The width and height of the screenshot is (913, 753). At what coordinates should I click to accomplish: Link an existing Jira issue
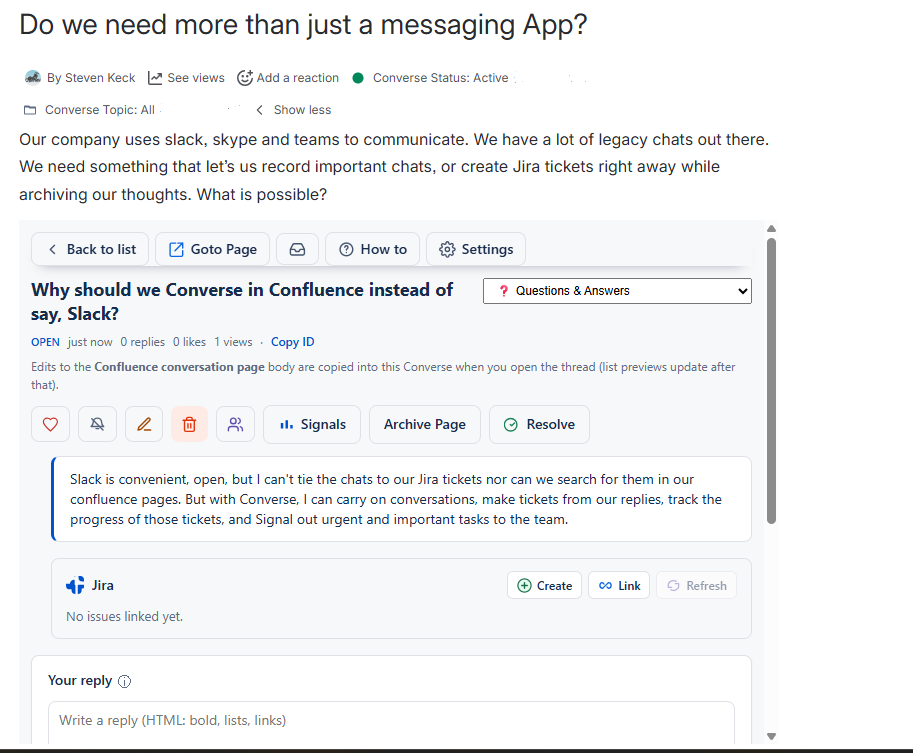point(619,585)
